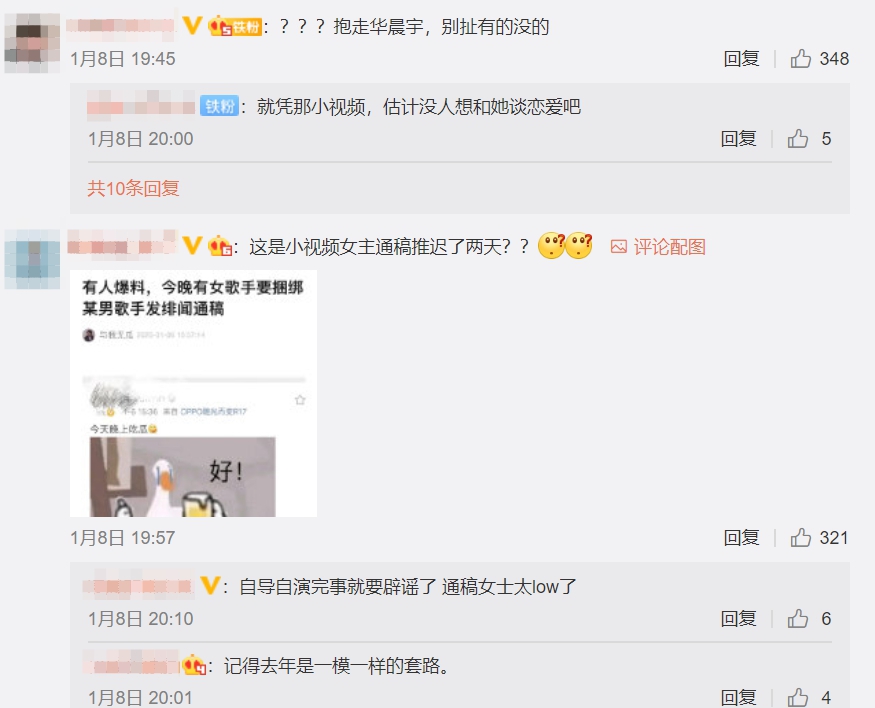
Task: Open the first commenter's avatar
Action: click(x=32, y=44)
